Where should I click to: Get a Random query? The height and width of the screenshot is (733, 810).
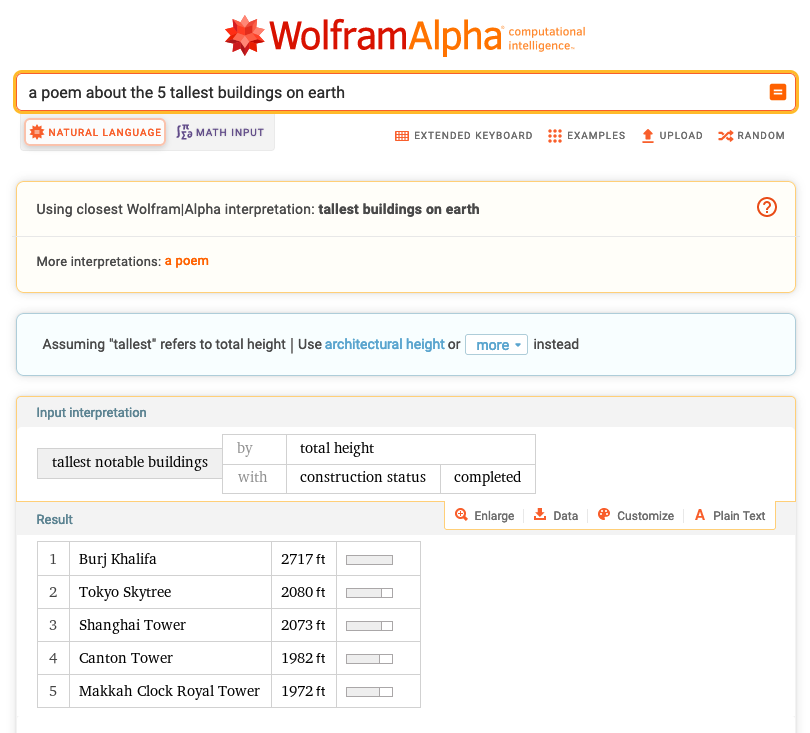[751, 135]
